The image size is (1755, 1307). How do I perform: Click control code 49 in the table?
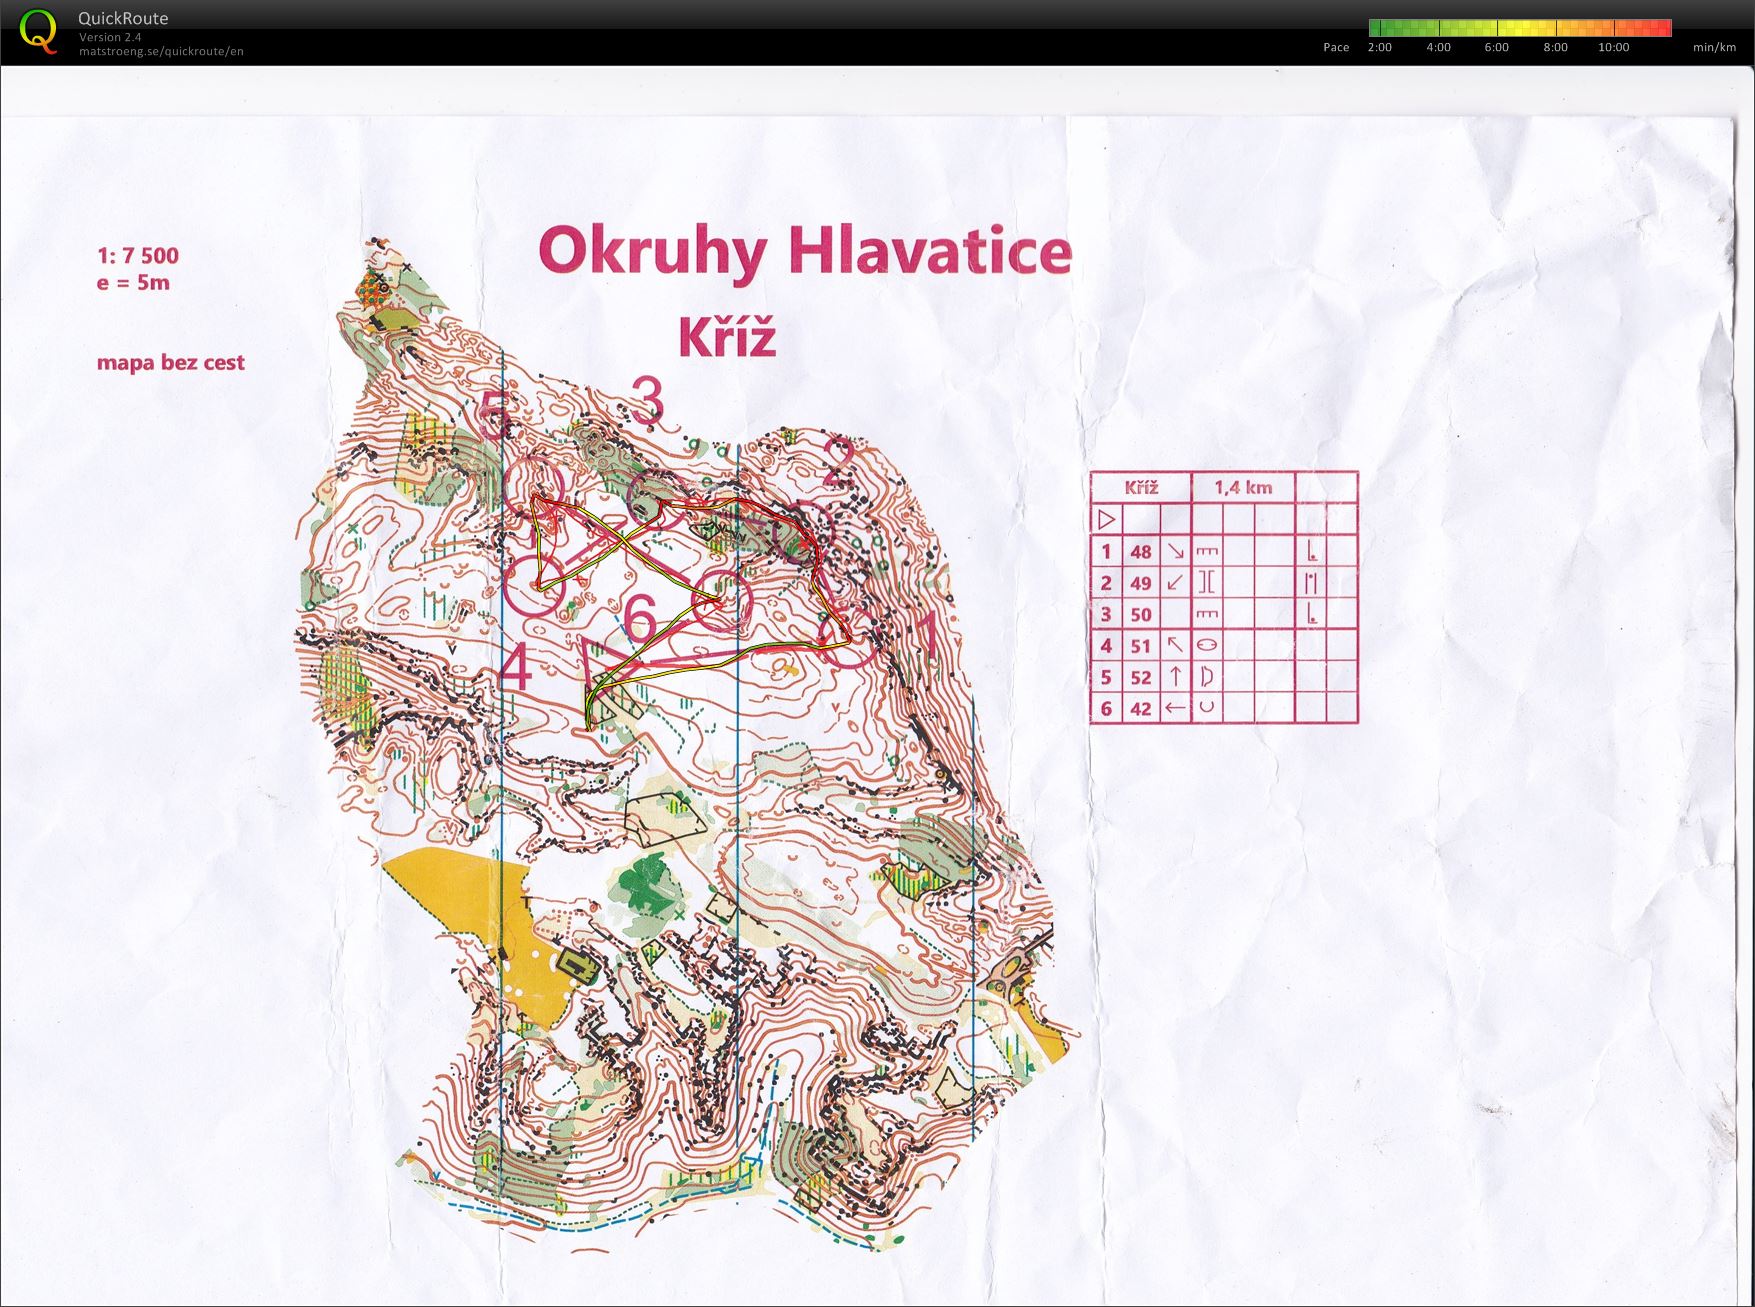[x=1141, y=582]
